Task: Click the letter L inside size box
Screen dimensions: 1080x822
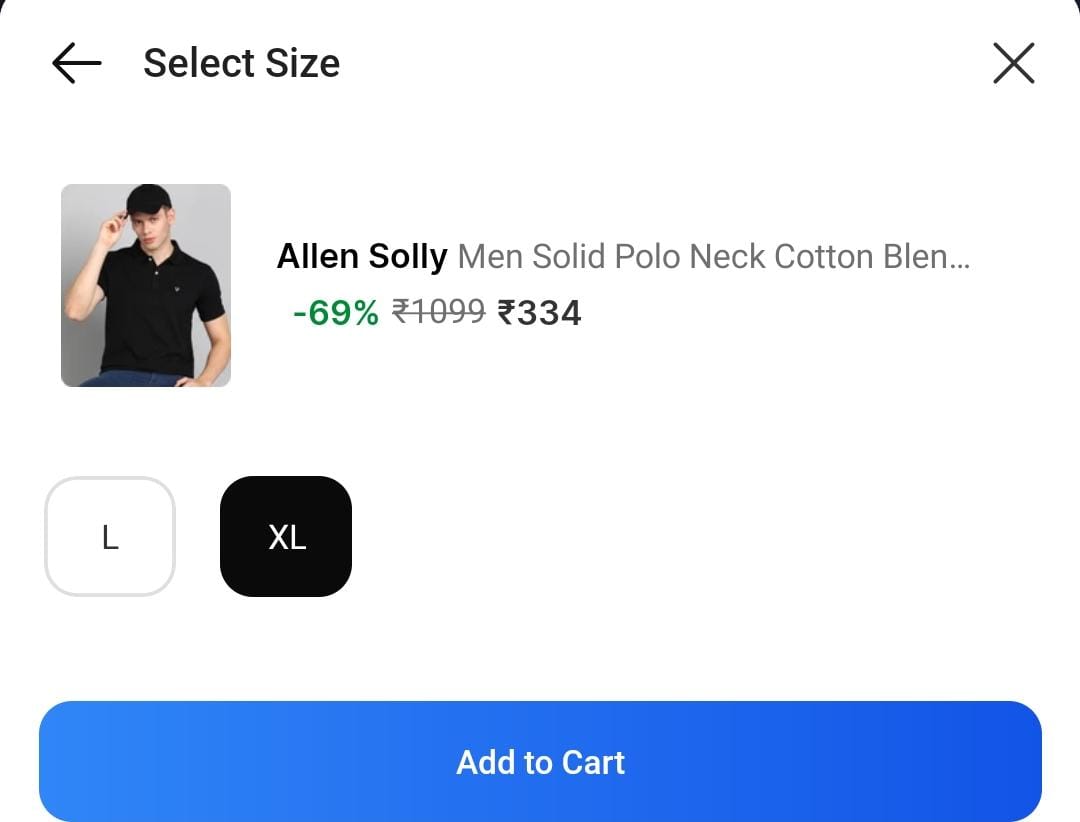Action: point(110,538)
